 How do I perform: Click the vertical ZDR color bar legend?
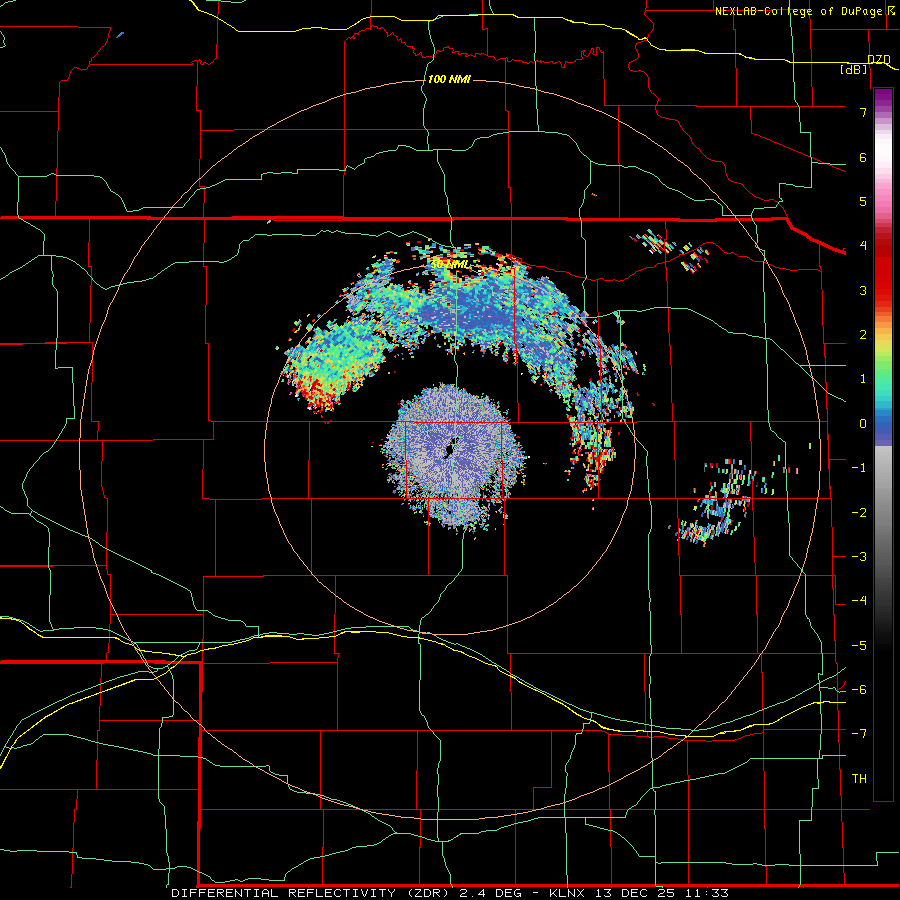883,444
